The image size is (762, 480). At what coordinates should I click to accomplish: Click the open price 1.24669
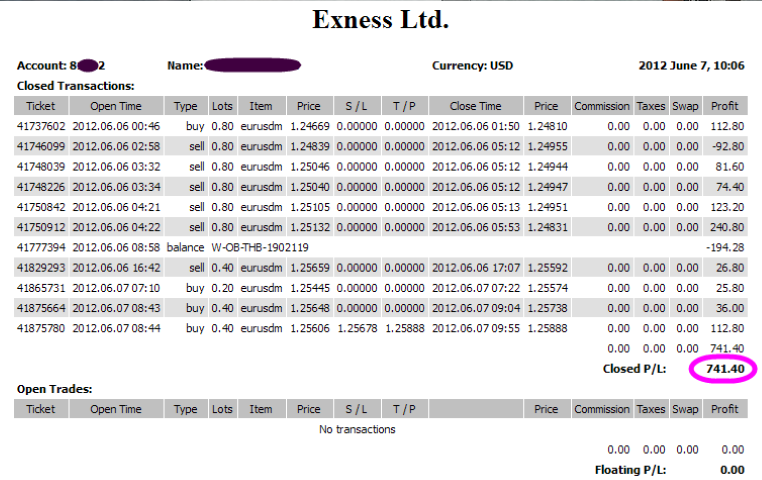click(310, 126)
